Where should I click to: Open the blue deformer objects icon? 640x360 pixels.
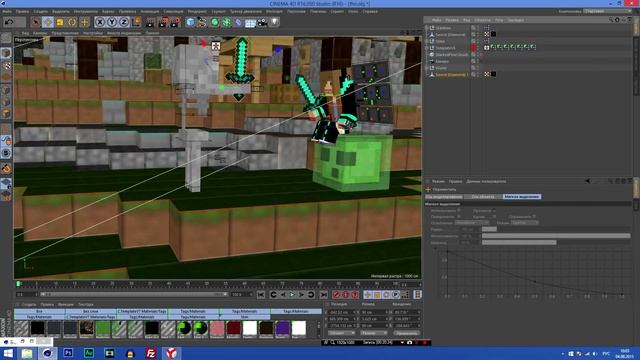coord(238,22)
